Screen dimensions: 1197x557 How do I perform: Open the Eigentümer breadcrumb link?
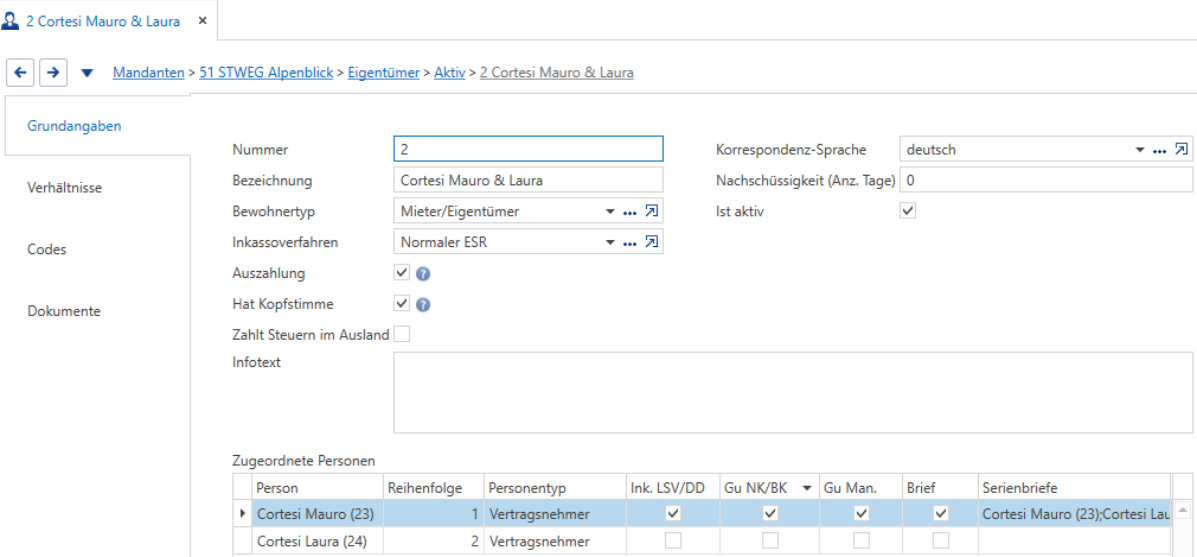[x=384, y=72]
